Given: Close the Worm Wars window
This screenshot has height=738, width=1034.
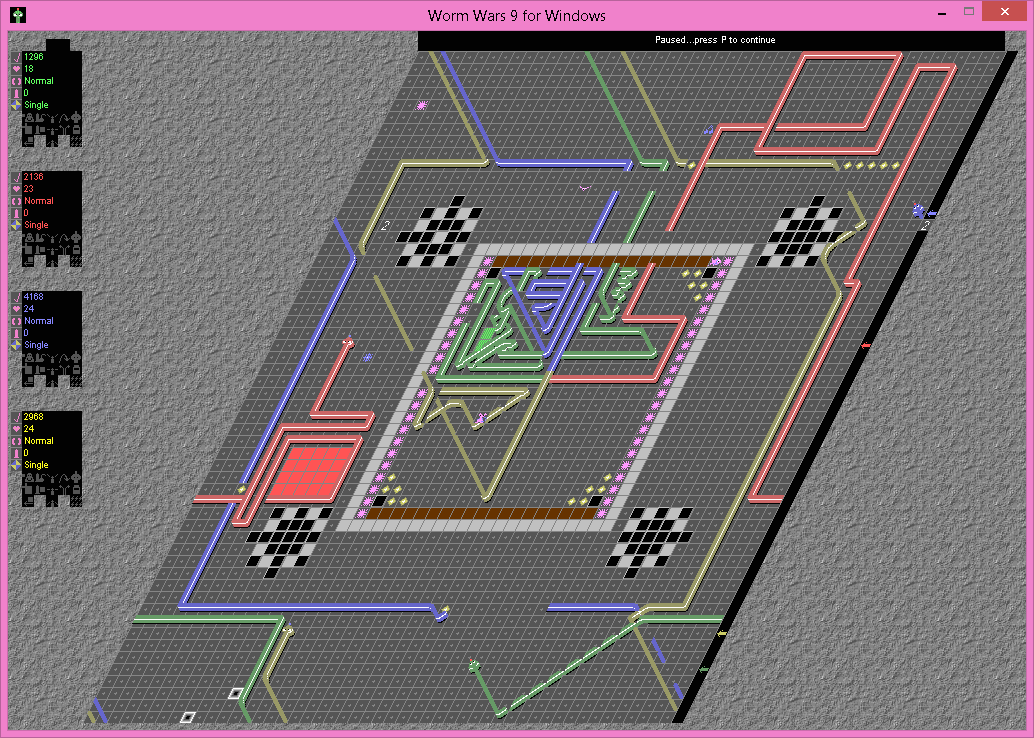Looking at the screenshot, I should (1004, 12).
